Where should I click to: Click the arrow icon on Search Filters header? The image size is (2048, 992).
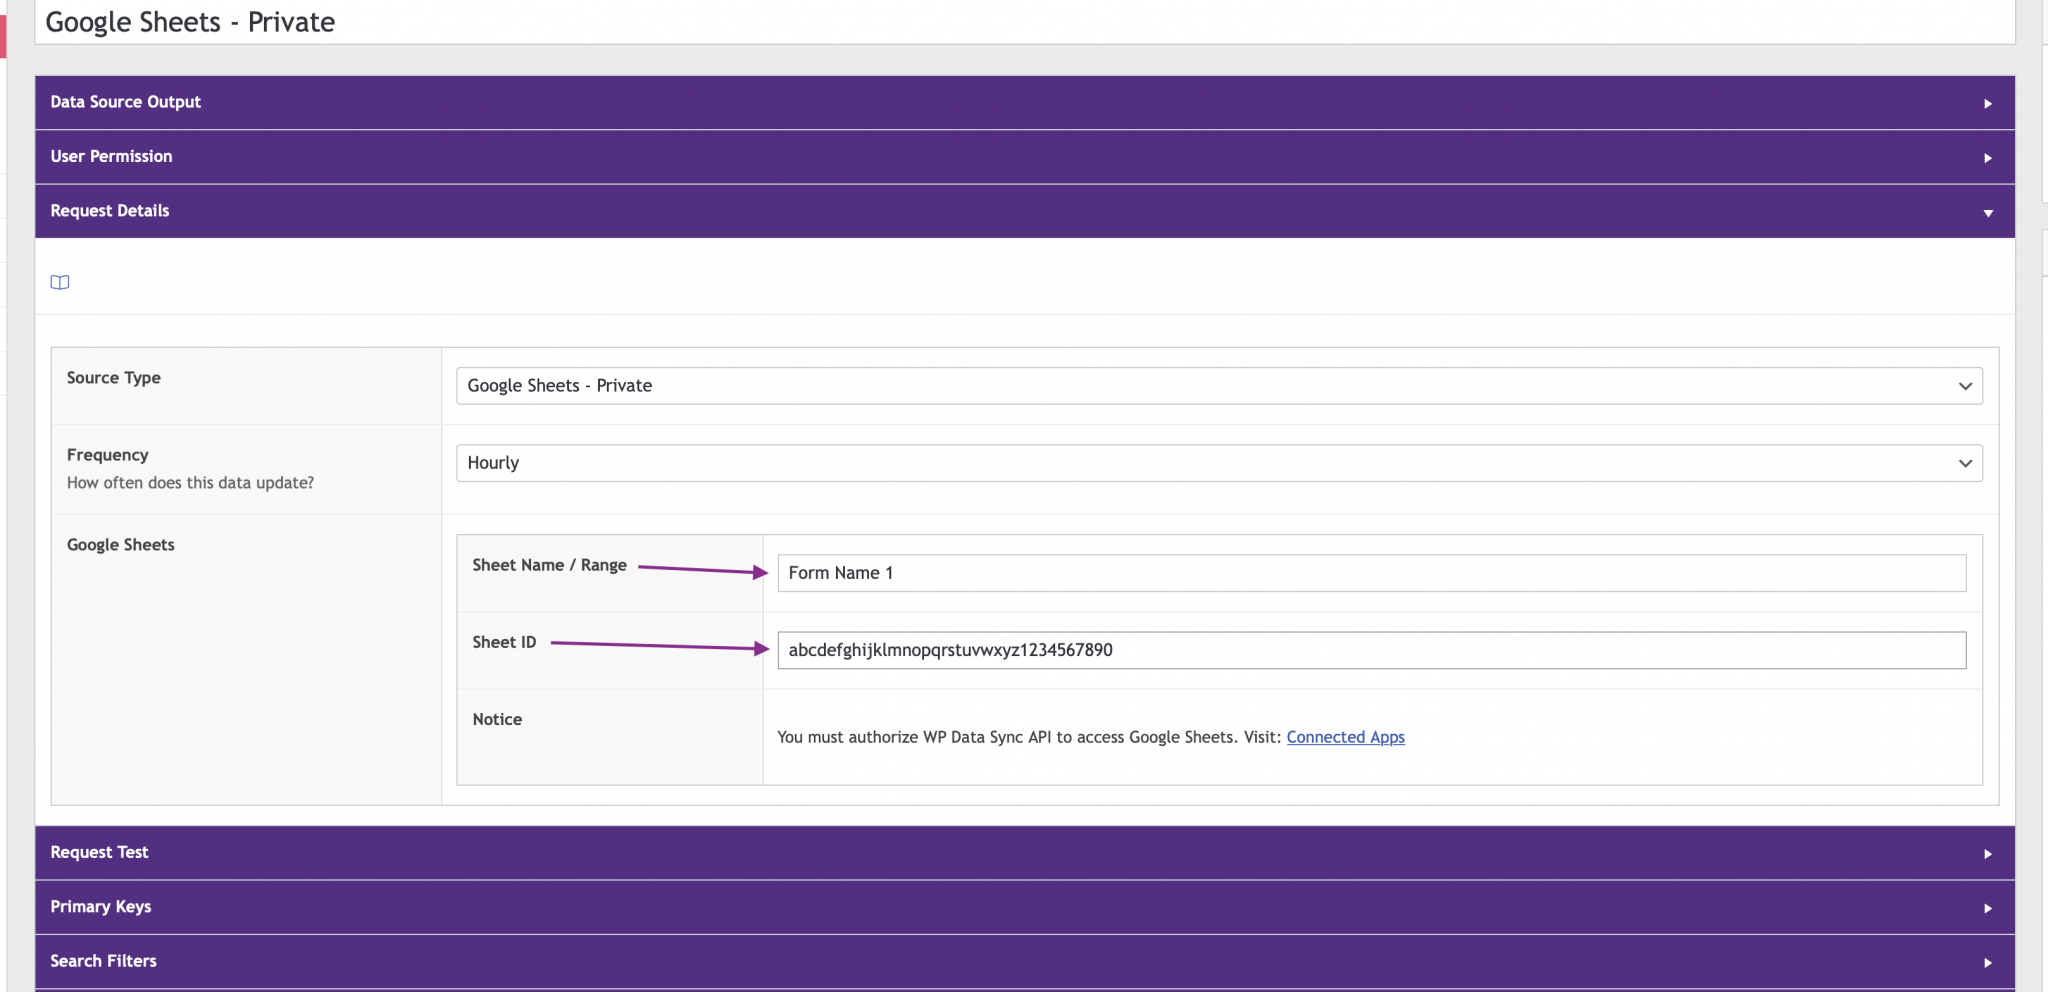[1986, 960]
